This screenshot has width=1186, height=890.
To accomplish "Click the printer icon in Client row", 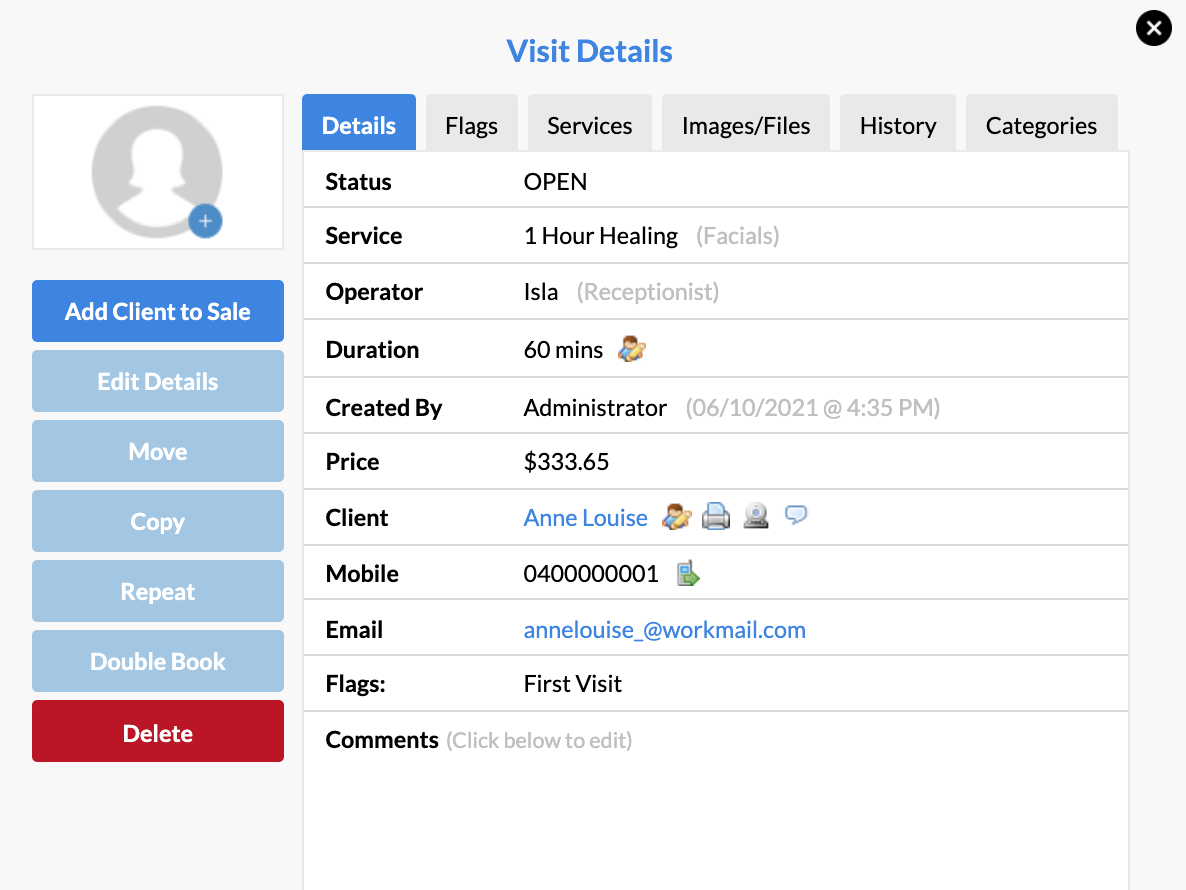I will point(716,516).
